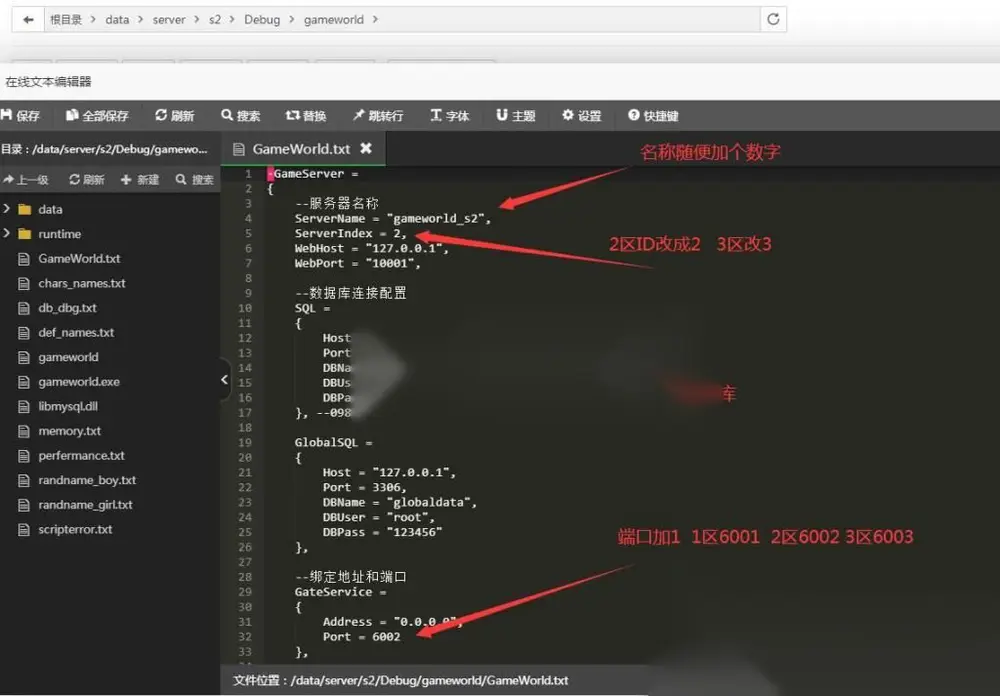1000x696 pixels.
Task: Create a new file with 新建
Action: [x=140, y=180]
